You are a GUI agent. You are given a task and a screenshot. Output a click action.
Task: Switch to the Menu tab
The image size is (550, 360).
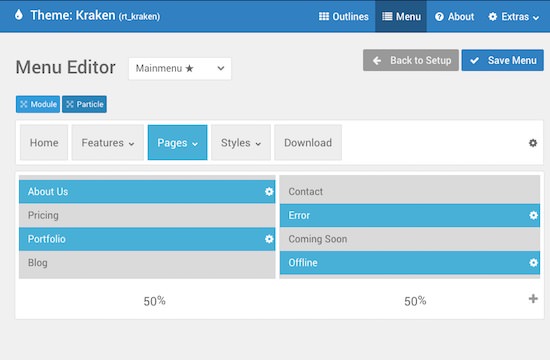(401, 16)
